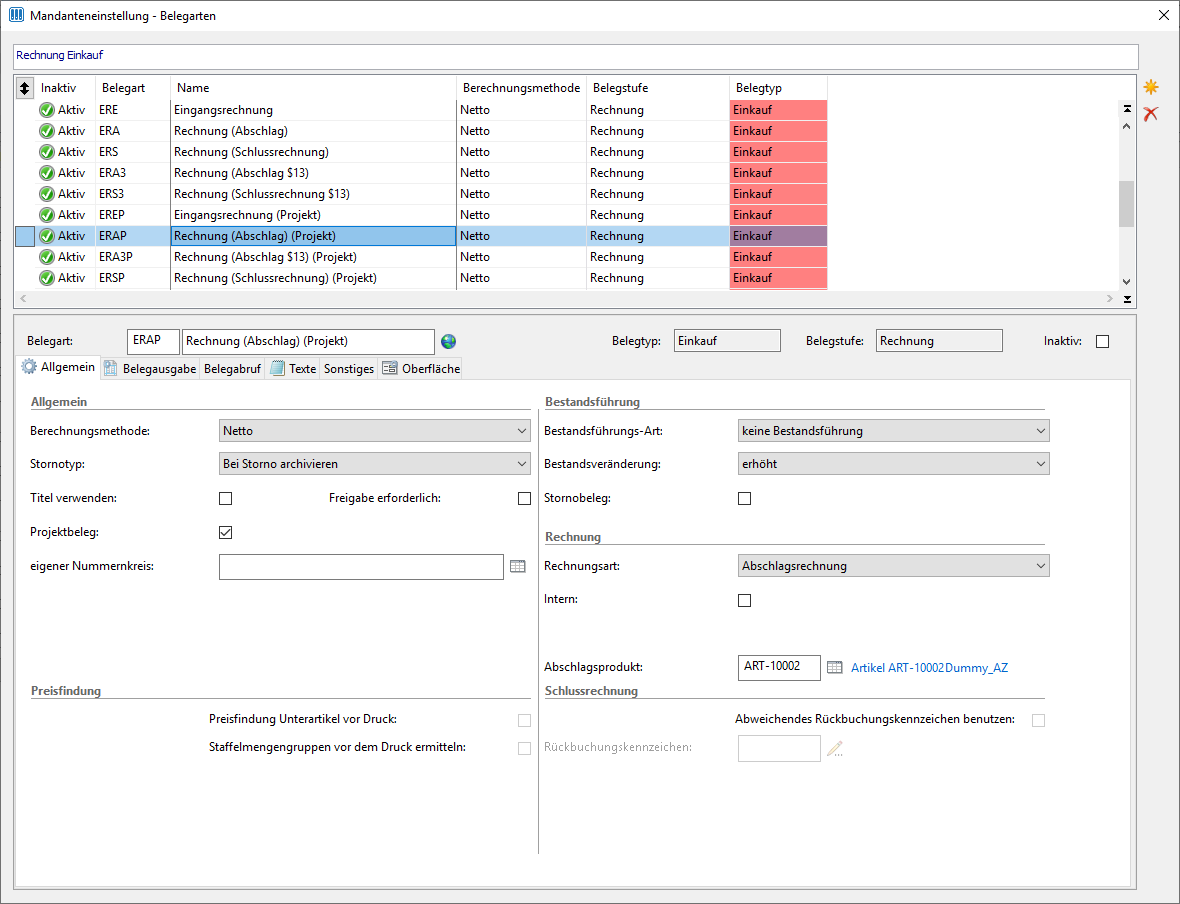Click green Aktiv status icon of ERAP row
1180x904 pixels.
click(47, 236)
